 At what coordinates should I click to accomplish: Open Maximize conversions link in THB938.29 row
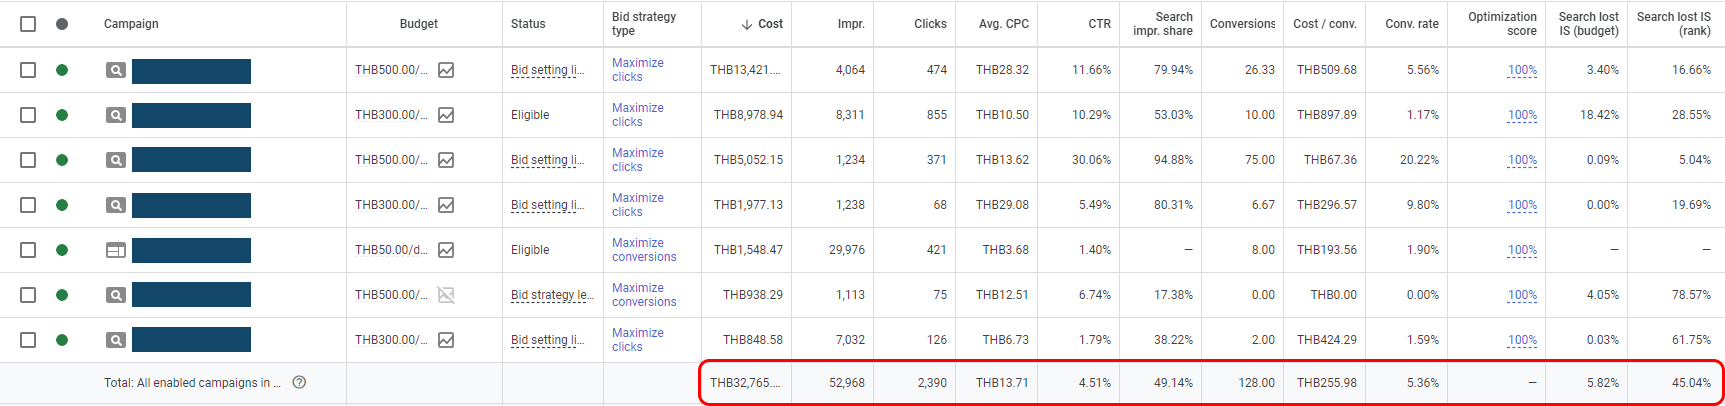[644, 295]
